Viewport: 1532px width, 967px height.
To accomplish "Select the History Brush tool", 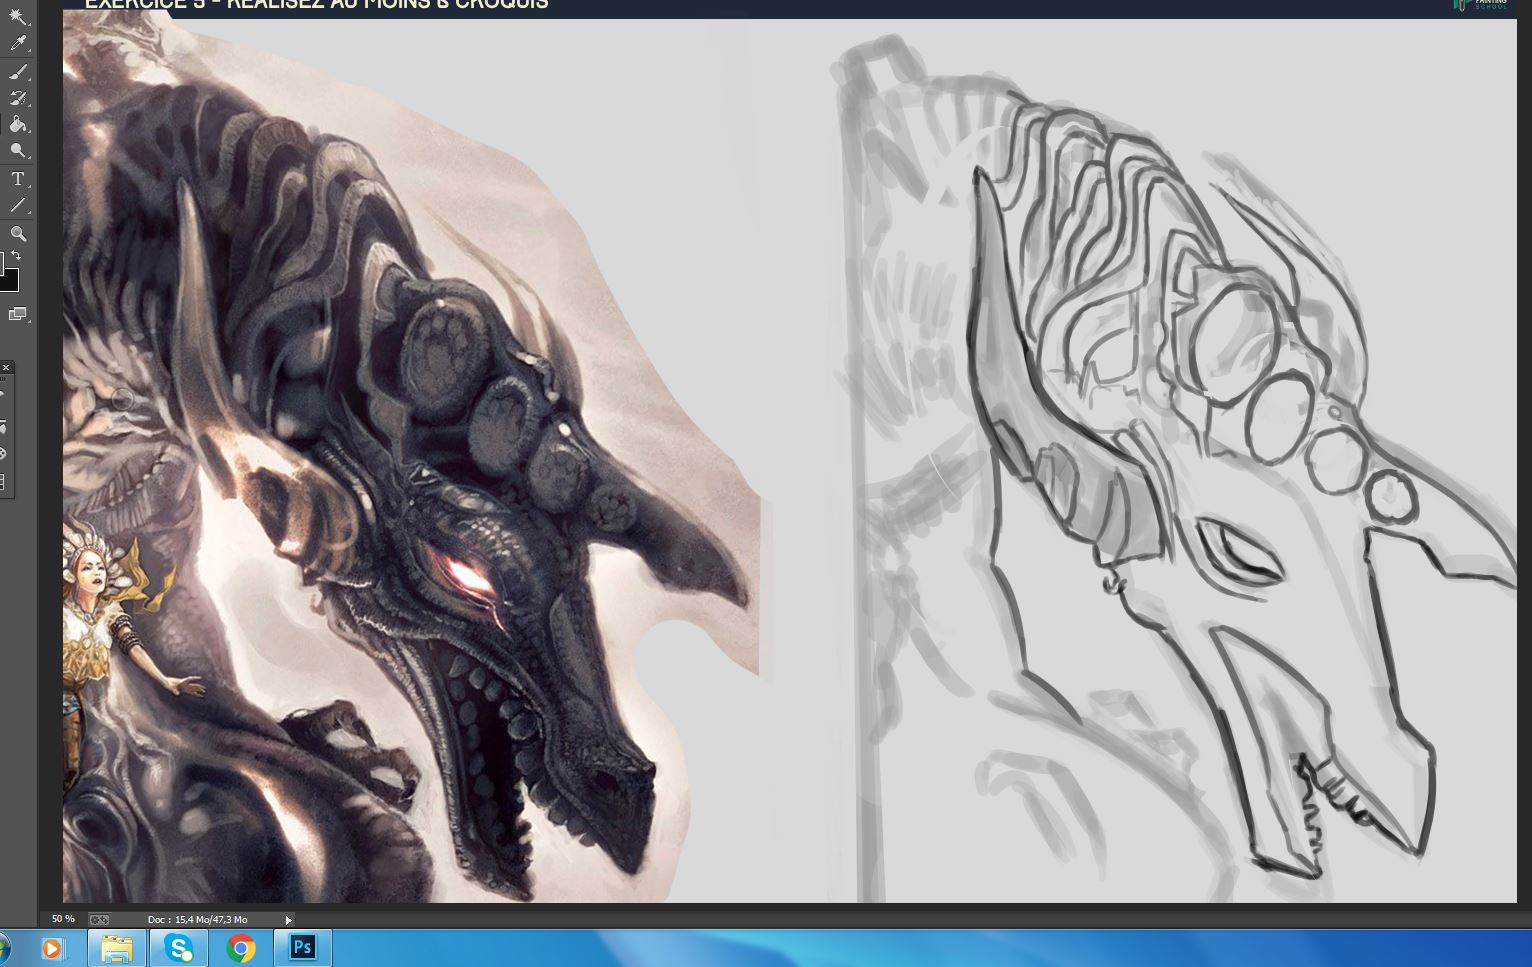I will click(x=18, y=98).
